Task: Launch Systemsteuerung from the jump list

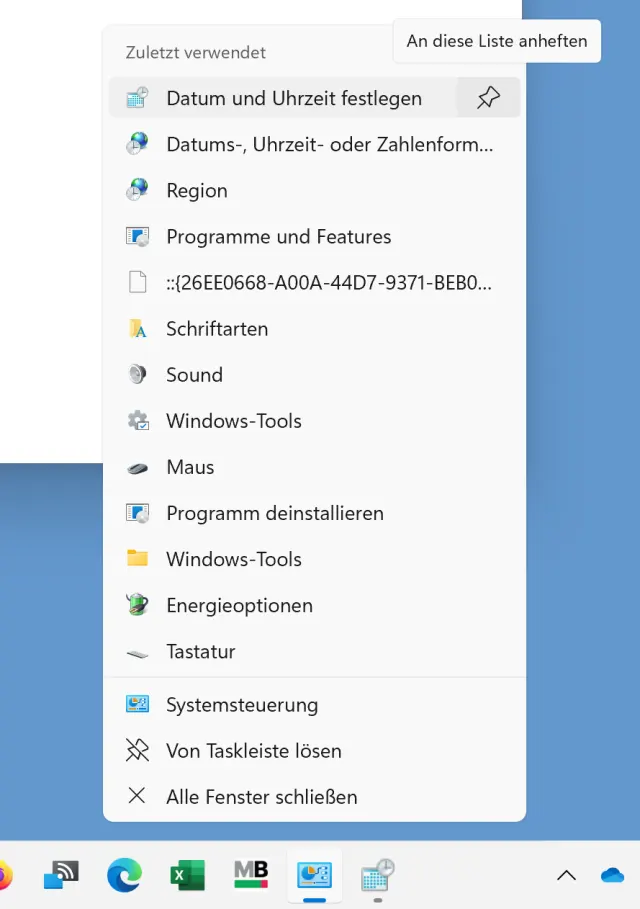Action: [x=242, y=704]
